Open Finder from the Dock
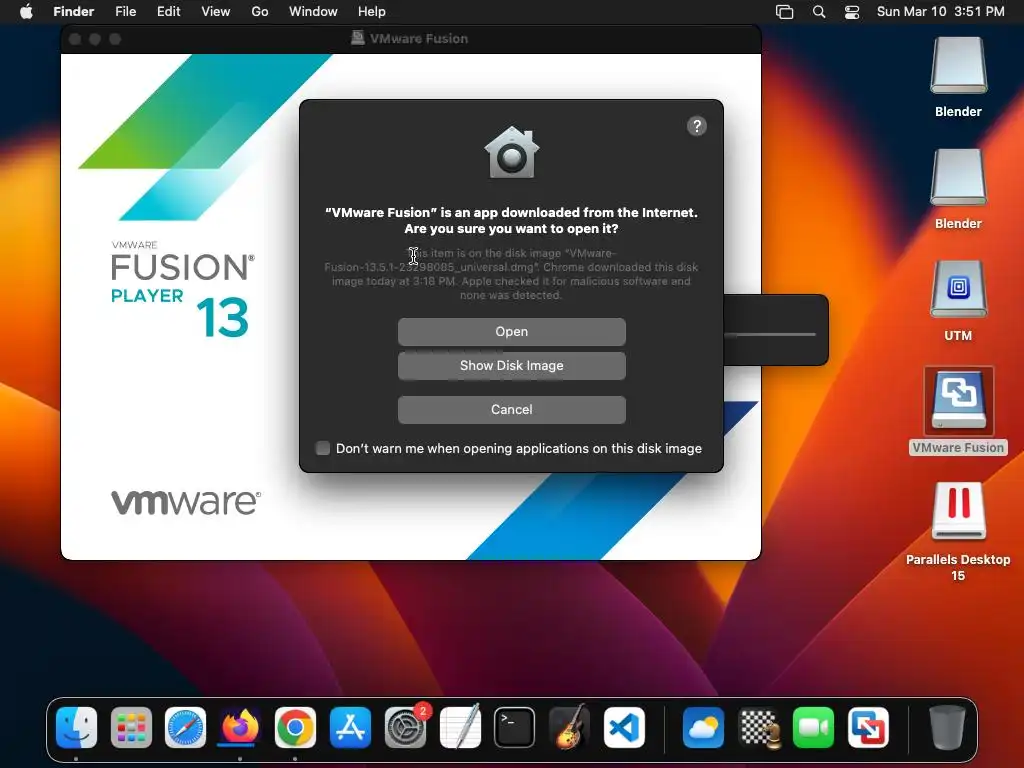1024x768 pixels. pyautogui.click(x=76, y=728)
